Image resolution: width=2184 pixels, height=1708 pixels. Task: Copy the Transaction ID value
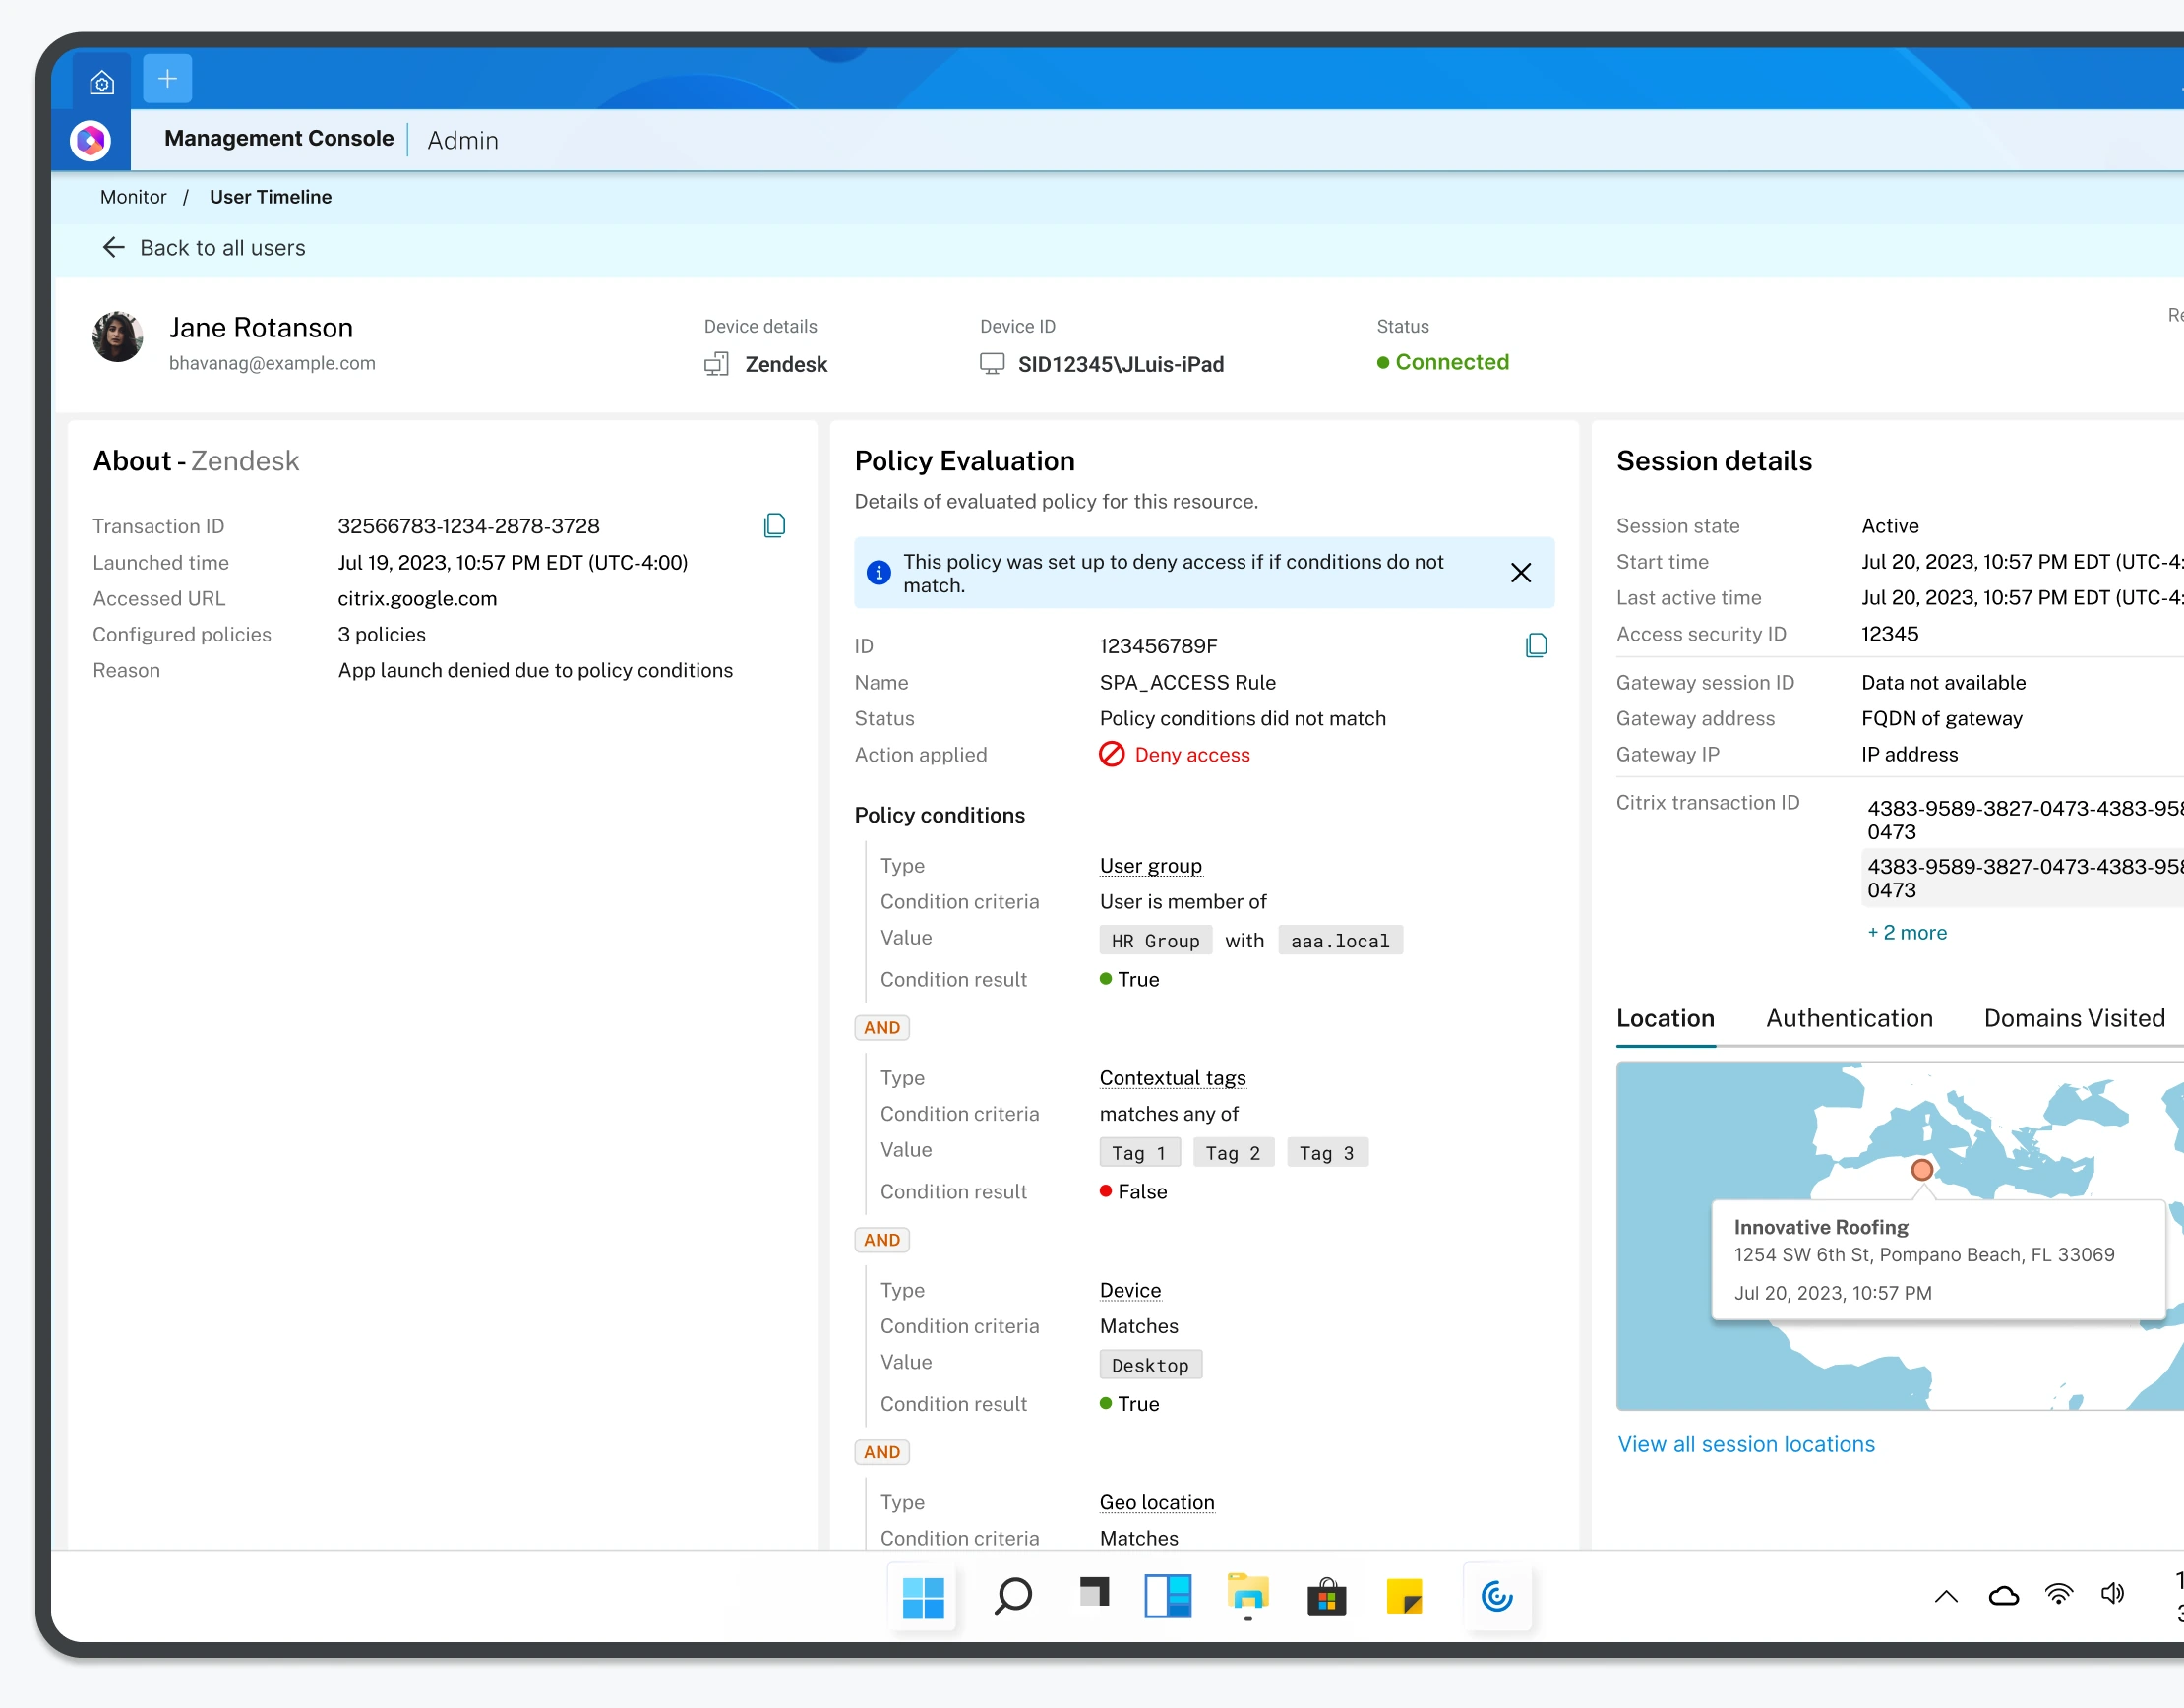pos(774,526)
